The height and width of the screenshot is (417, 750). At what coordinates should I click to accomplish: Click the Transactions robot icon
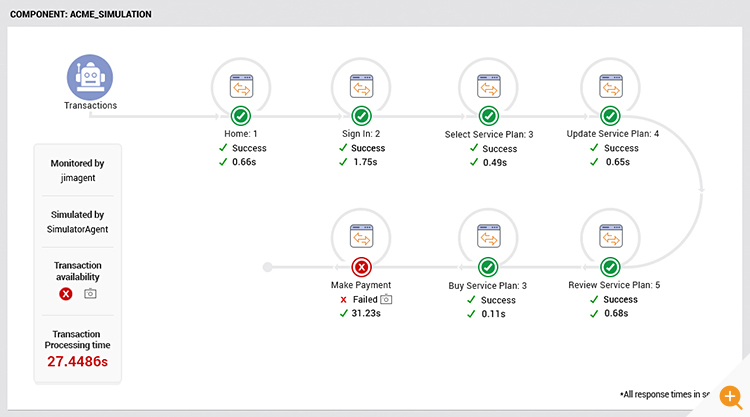tap(90, 77)
